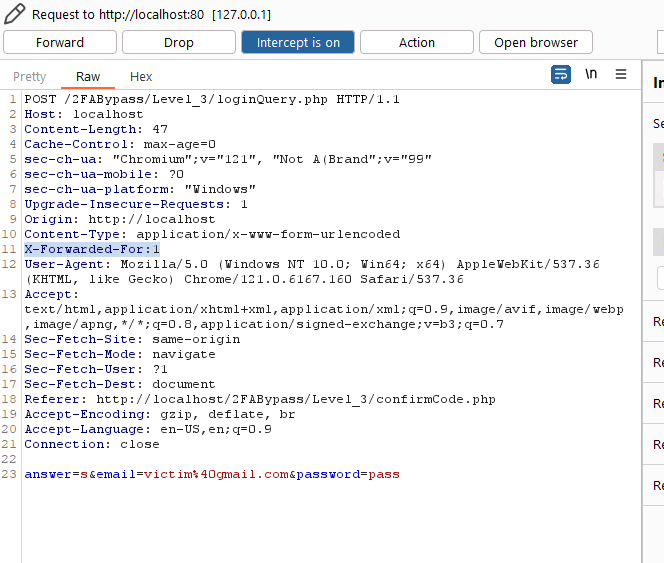Forward the intercepted request
This screenshot has width=664, height=563.
point(60,42)
